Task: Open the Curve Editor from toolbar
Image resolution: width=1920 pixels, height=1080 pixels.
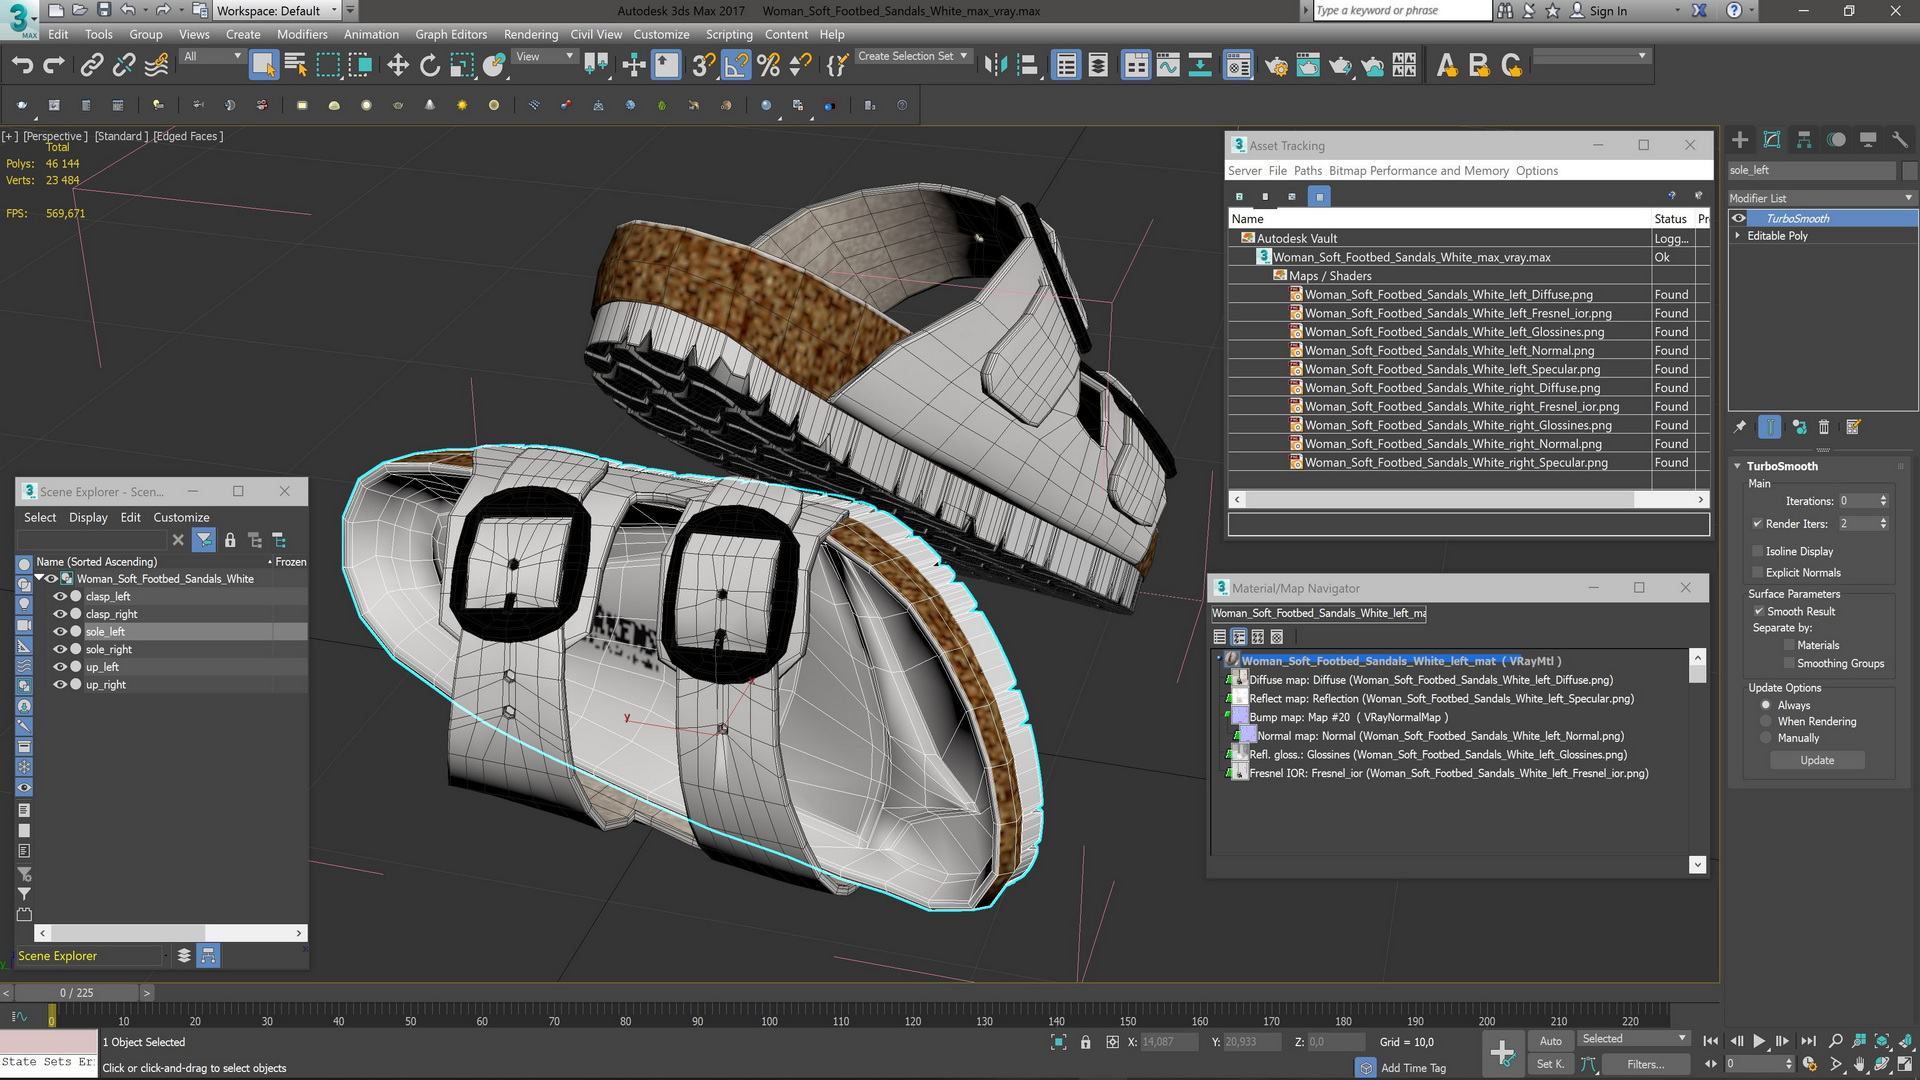Action: (x=1168, y=66)
